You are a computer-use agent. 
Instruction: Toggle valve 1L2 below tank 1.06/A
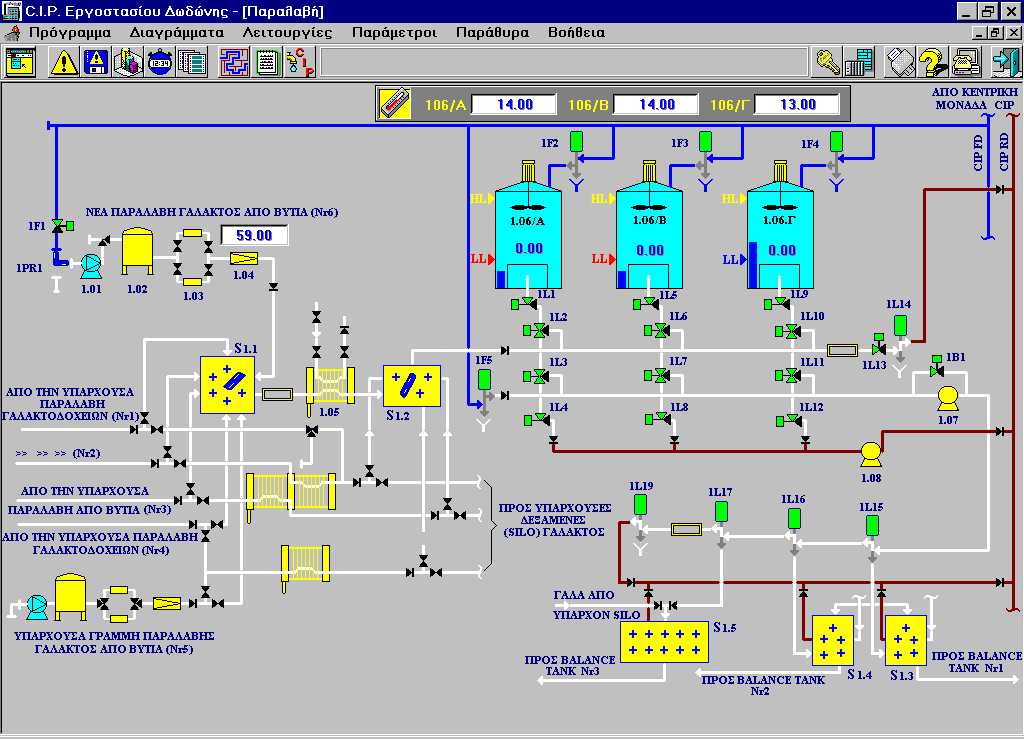[540, 331]
